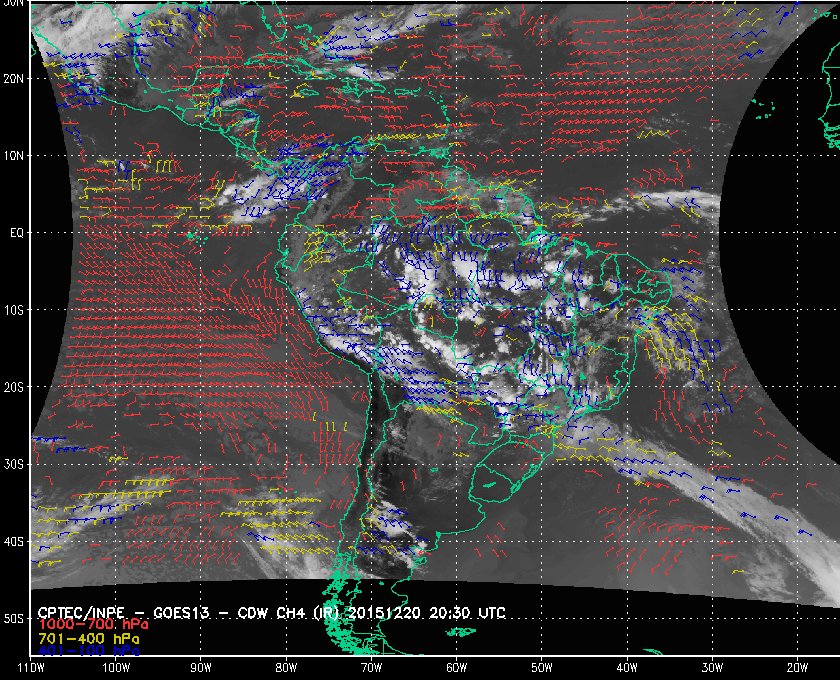Screen dimensions: 840x680
Task: Click the 20W longitude label
Action: (797, 668)
